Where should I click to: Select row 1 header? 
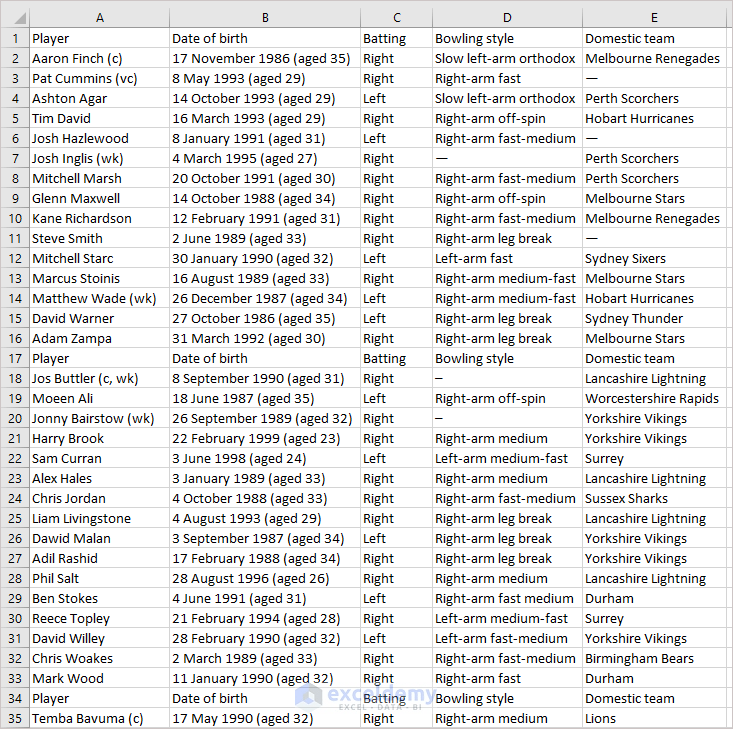tap(15, 38)
